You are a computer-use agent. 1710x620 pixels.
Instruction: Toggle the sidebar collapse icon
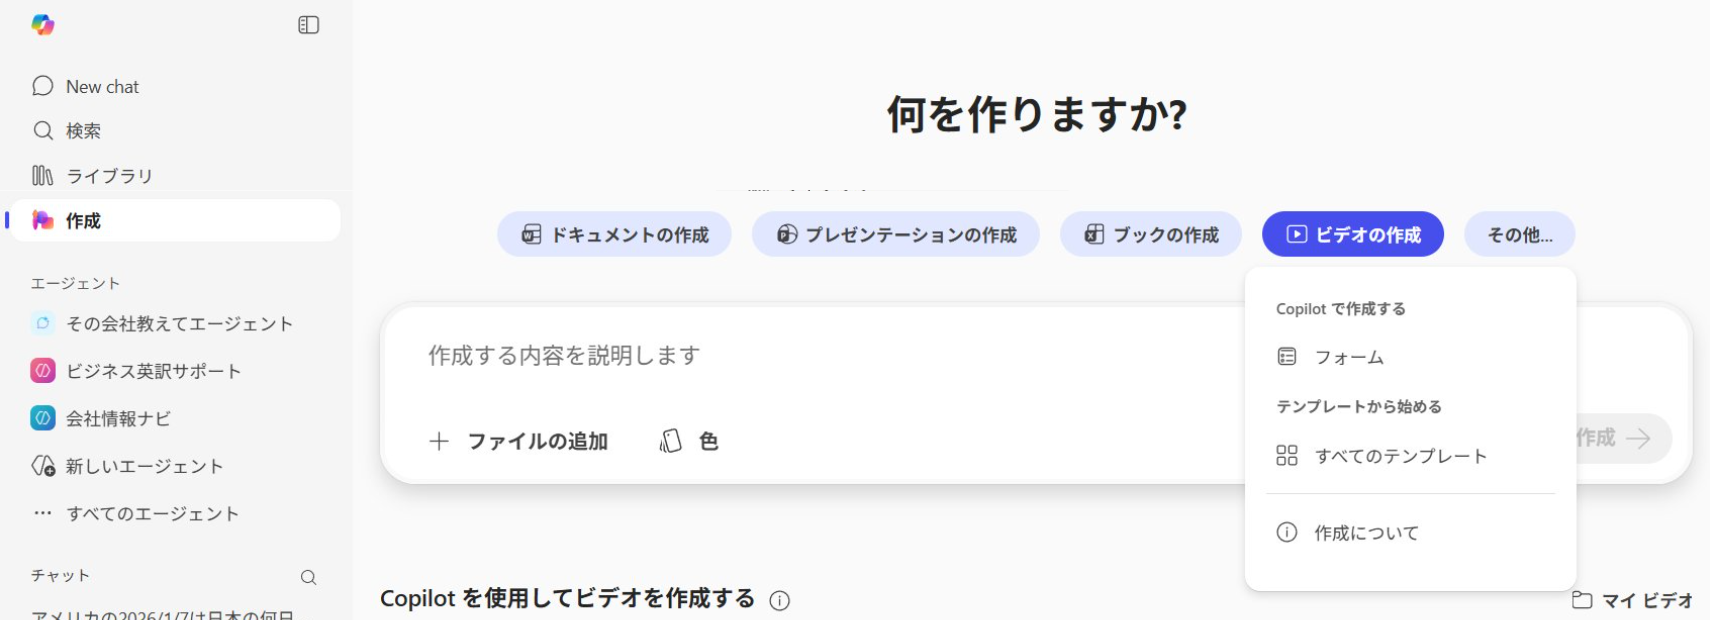308,25
